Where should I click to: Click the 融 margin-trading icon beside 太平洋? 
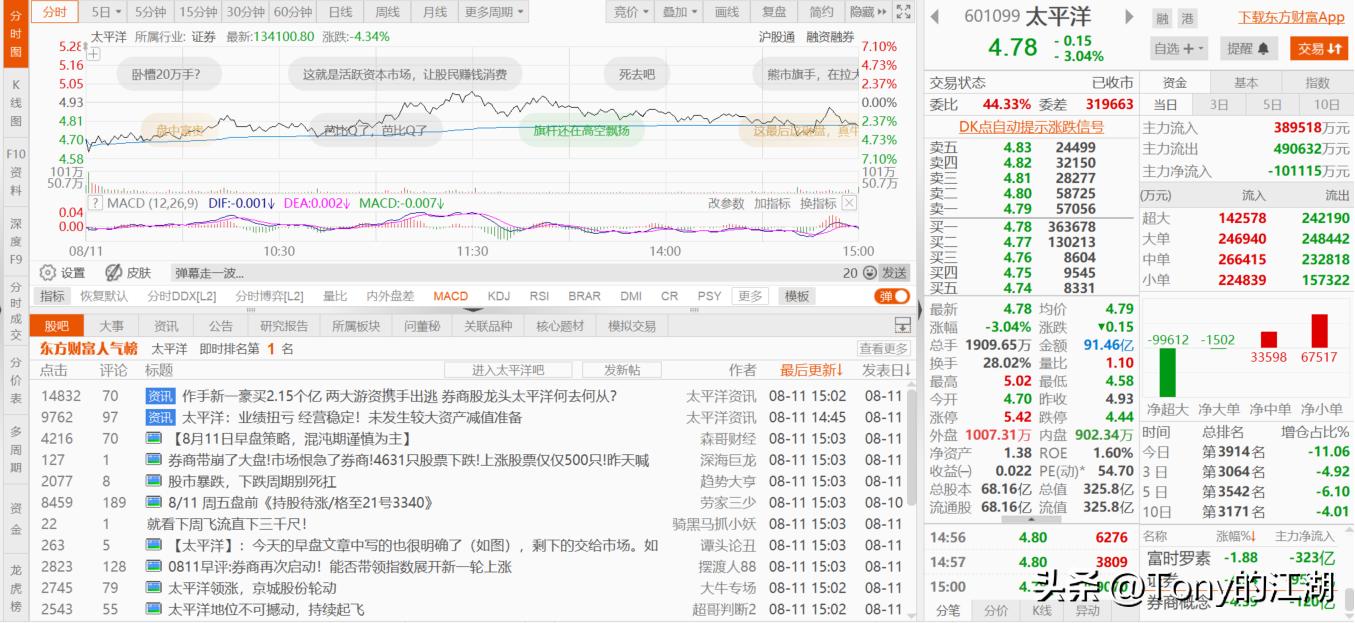click(1162, 16)
